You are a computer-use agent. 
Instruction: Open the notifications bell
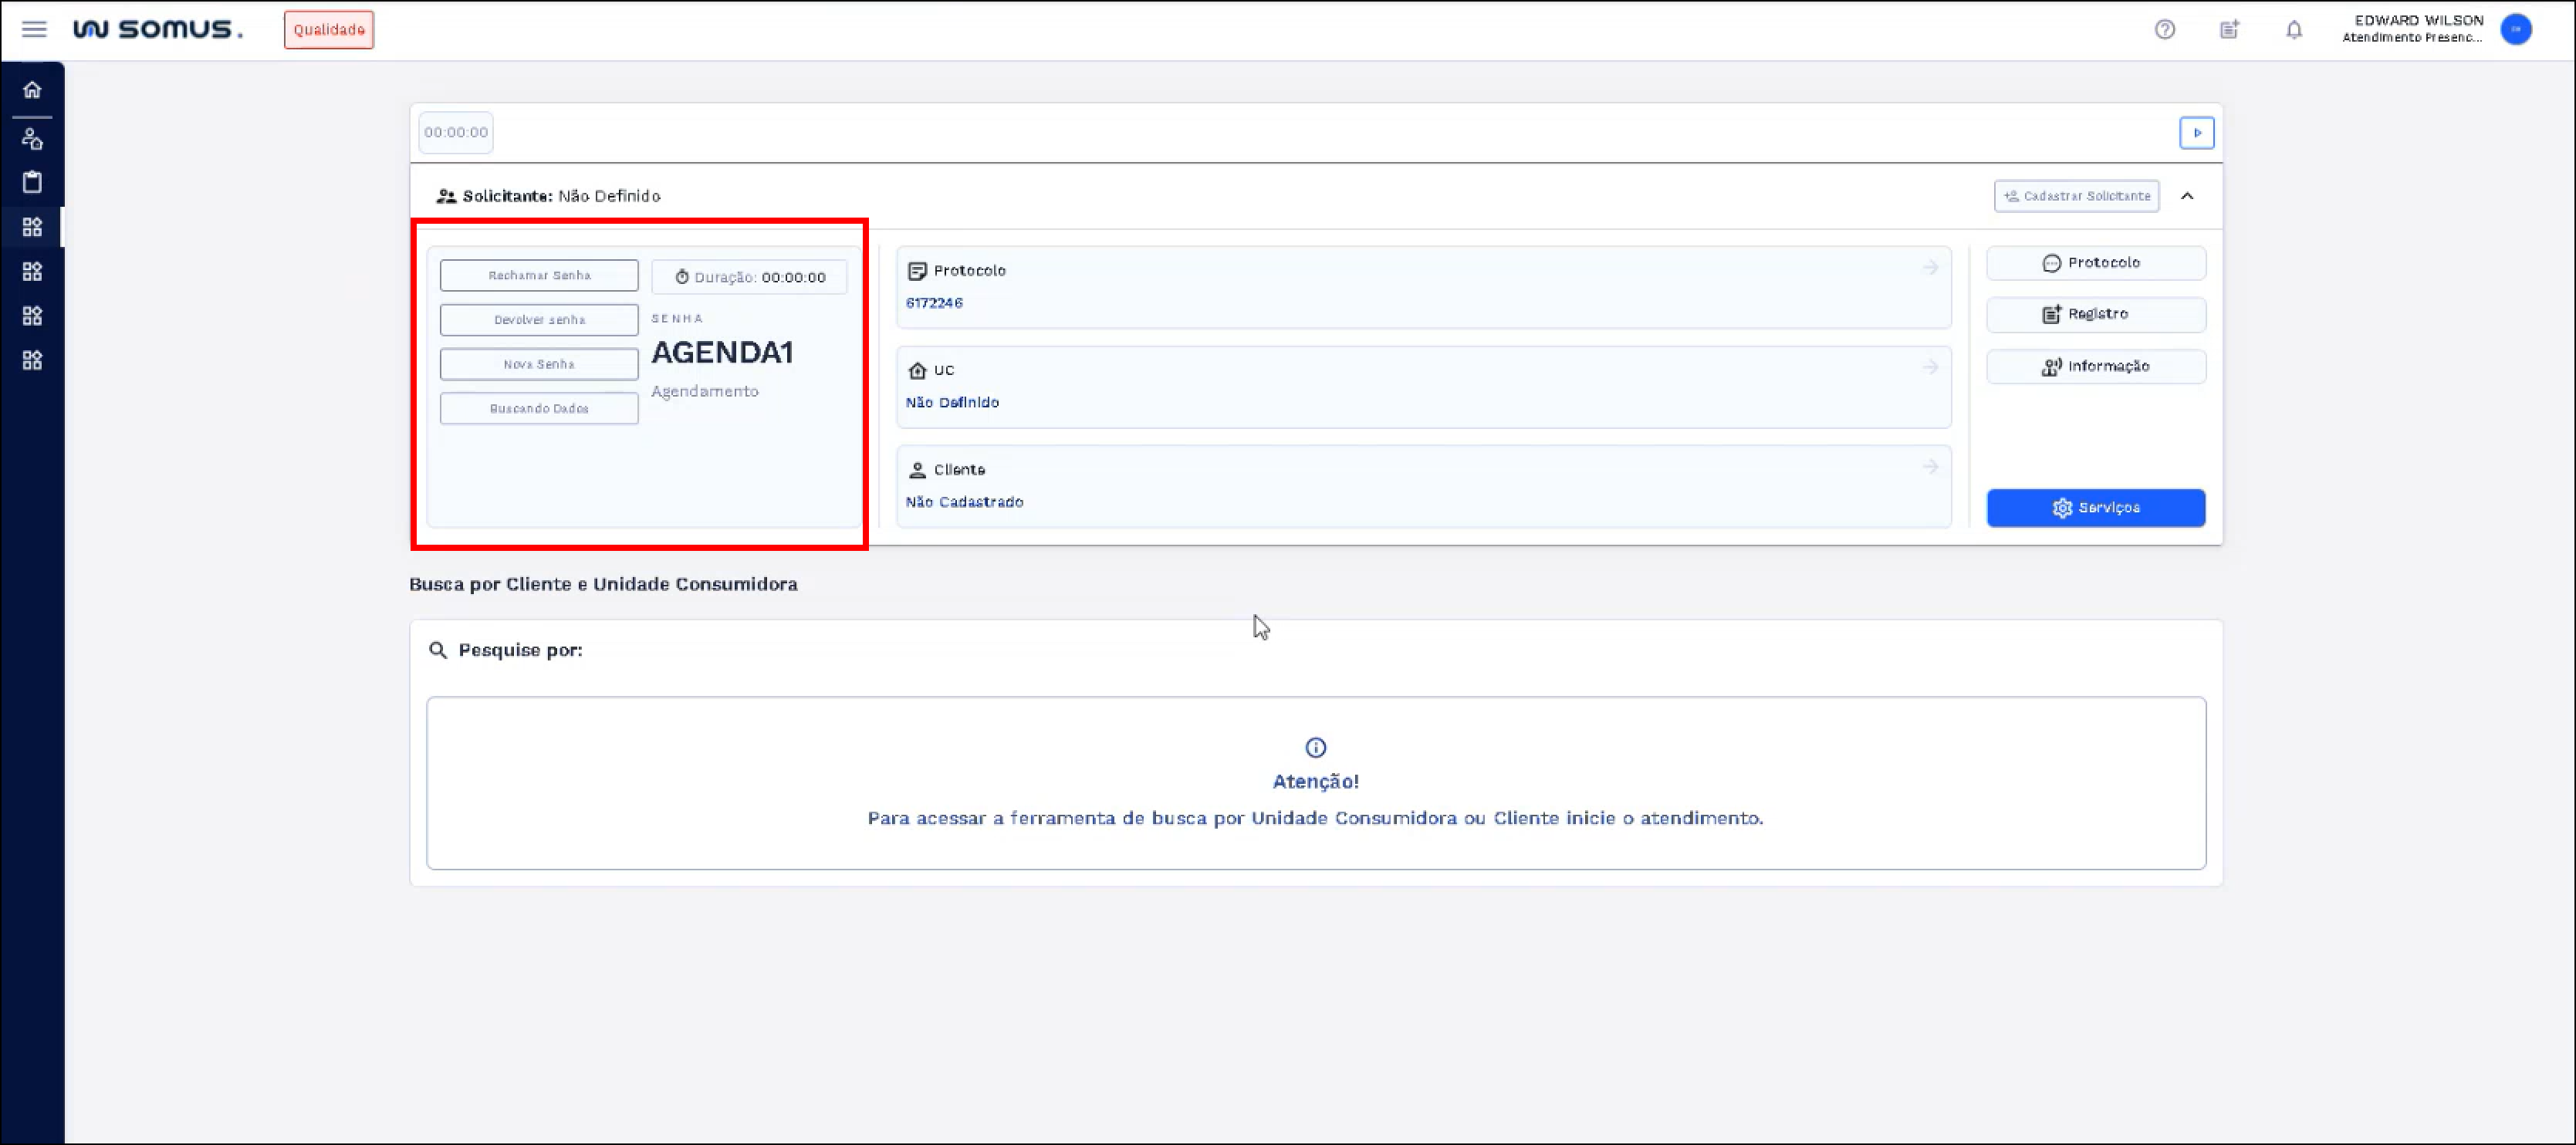[x=2293, y=30]
